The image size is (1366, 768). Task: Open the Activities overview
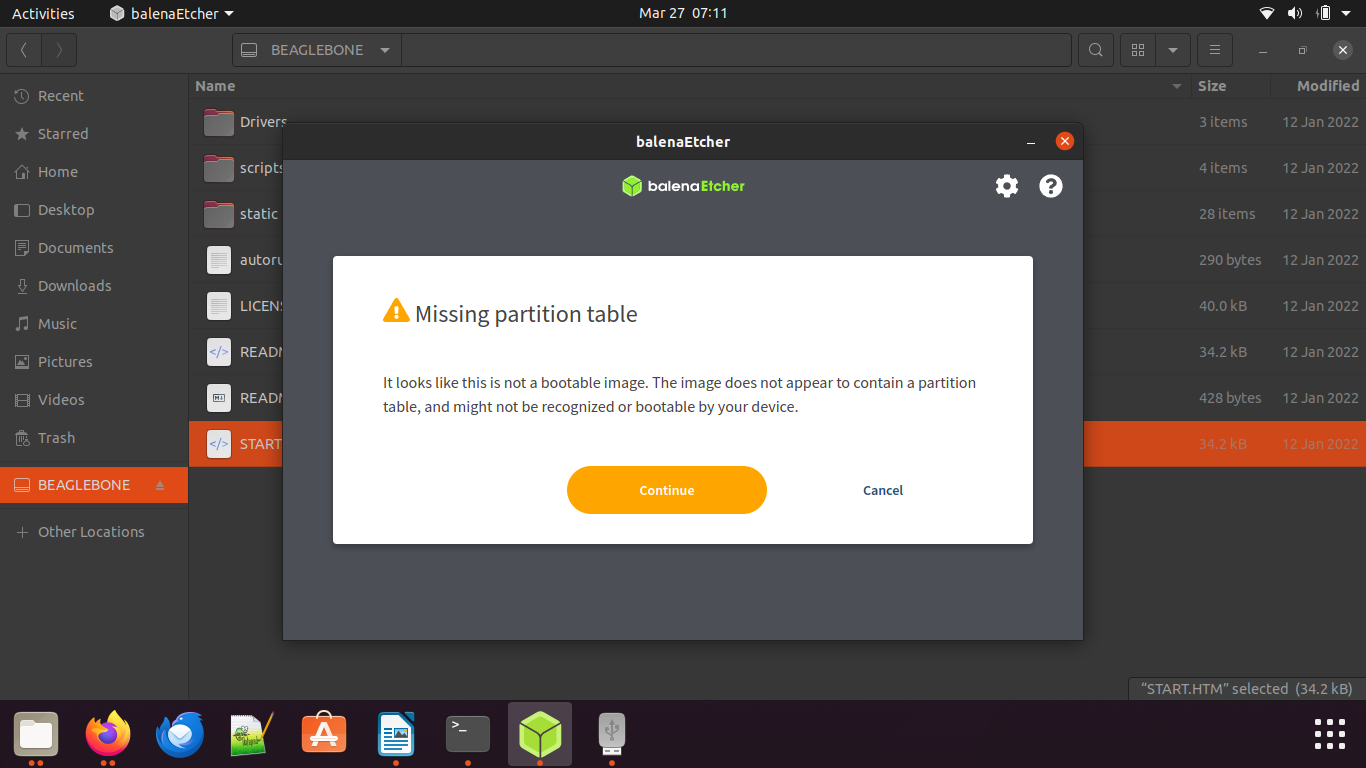tap(43, 14)
